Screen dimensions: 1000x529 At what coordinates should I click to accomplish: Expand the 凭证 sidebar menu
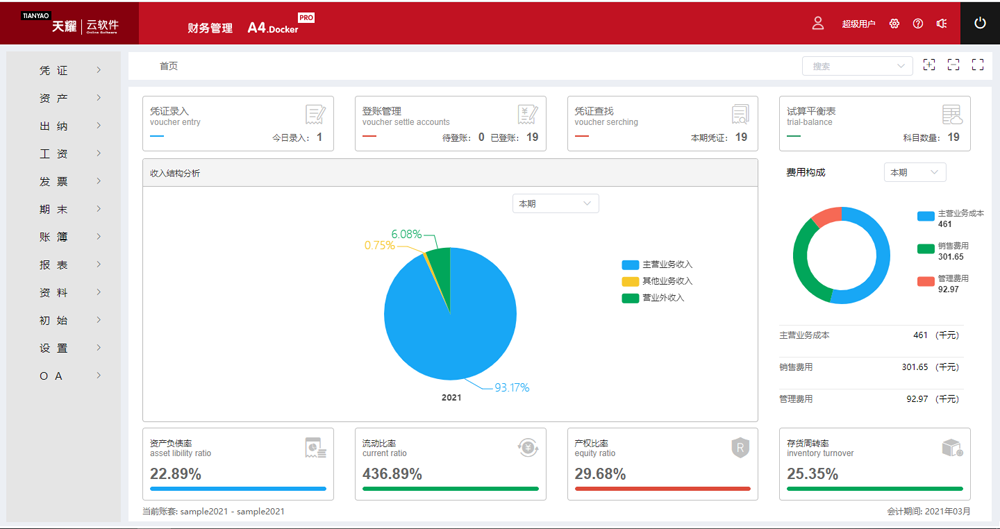(x=70, y=71)
